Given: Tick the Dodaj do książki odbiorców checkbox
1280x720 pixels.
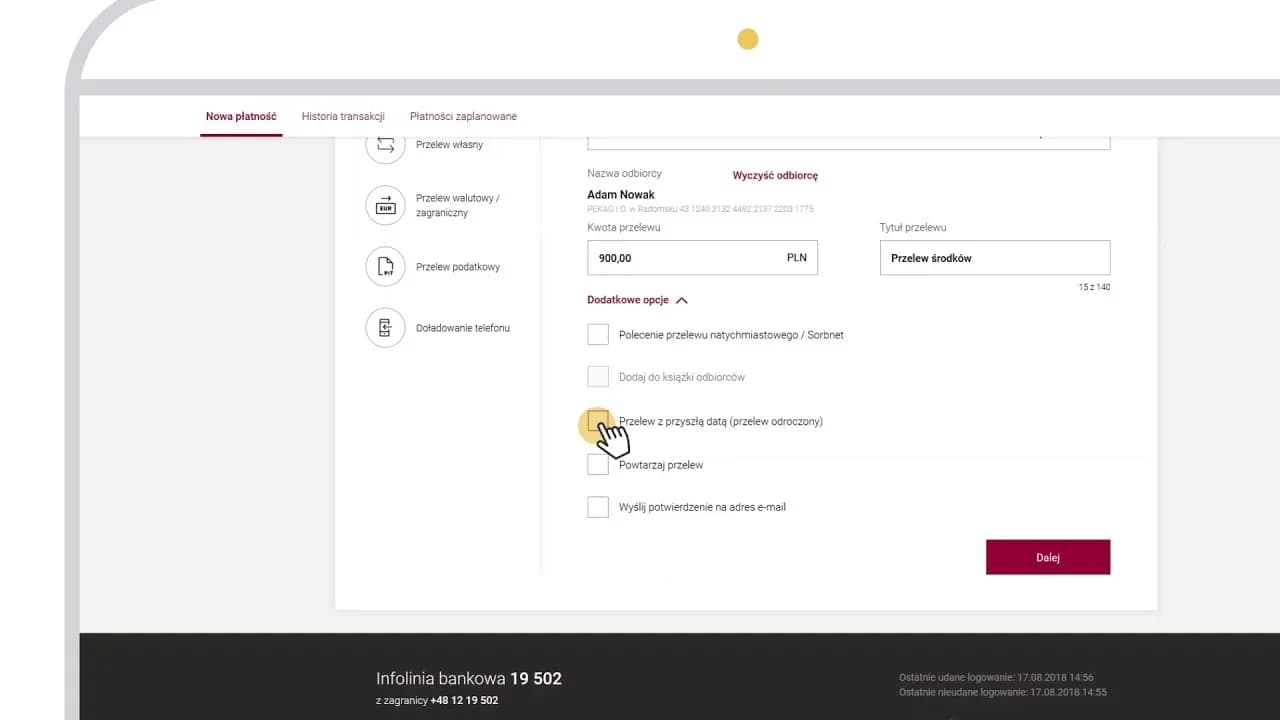Looking at the screenshot, I should pyautogui.click(x=598, y=377).
